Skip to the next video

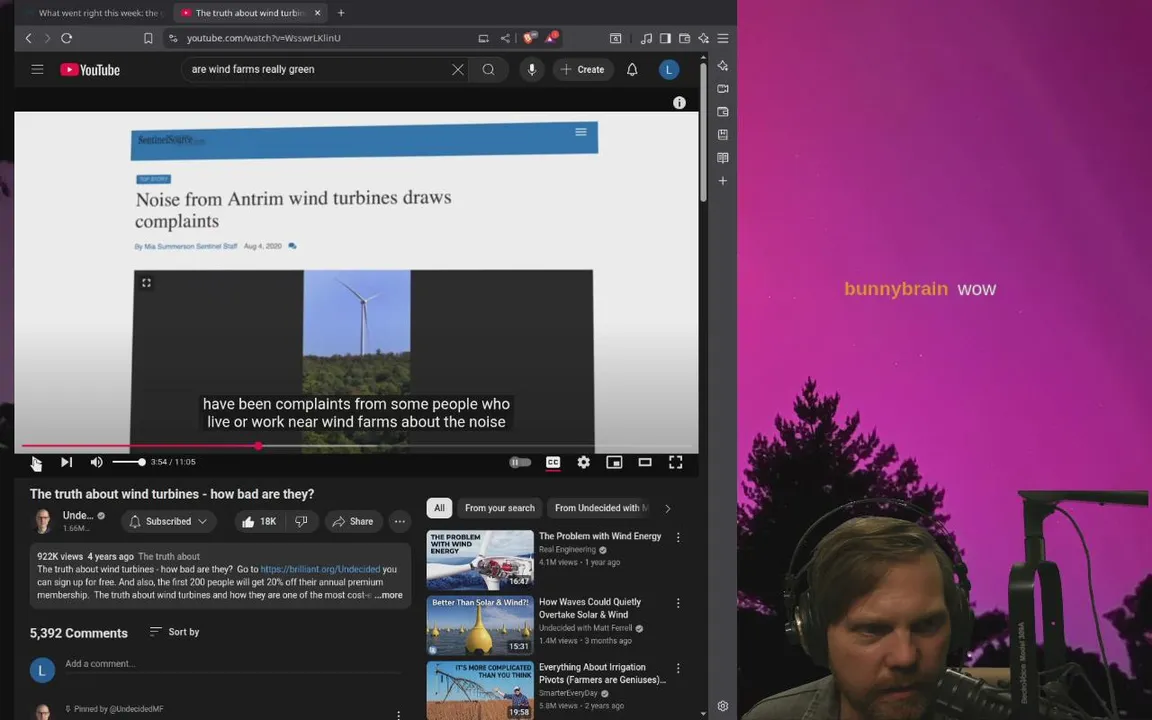click(x=66, y=462)
